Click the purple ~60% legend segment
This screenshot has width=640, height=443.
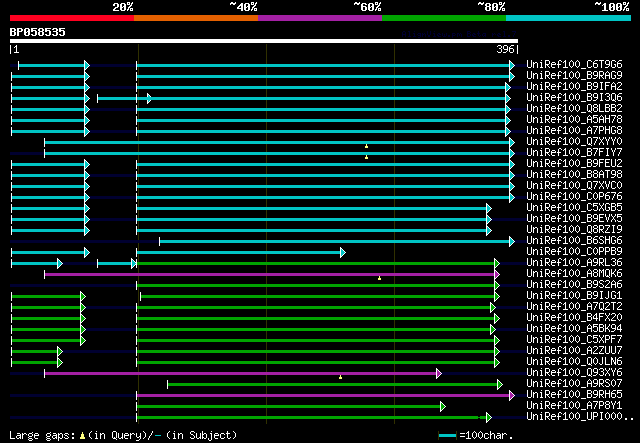point(320,18)
